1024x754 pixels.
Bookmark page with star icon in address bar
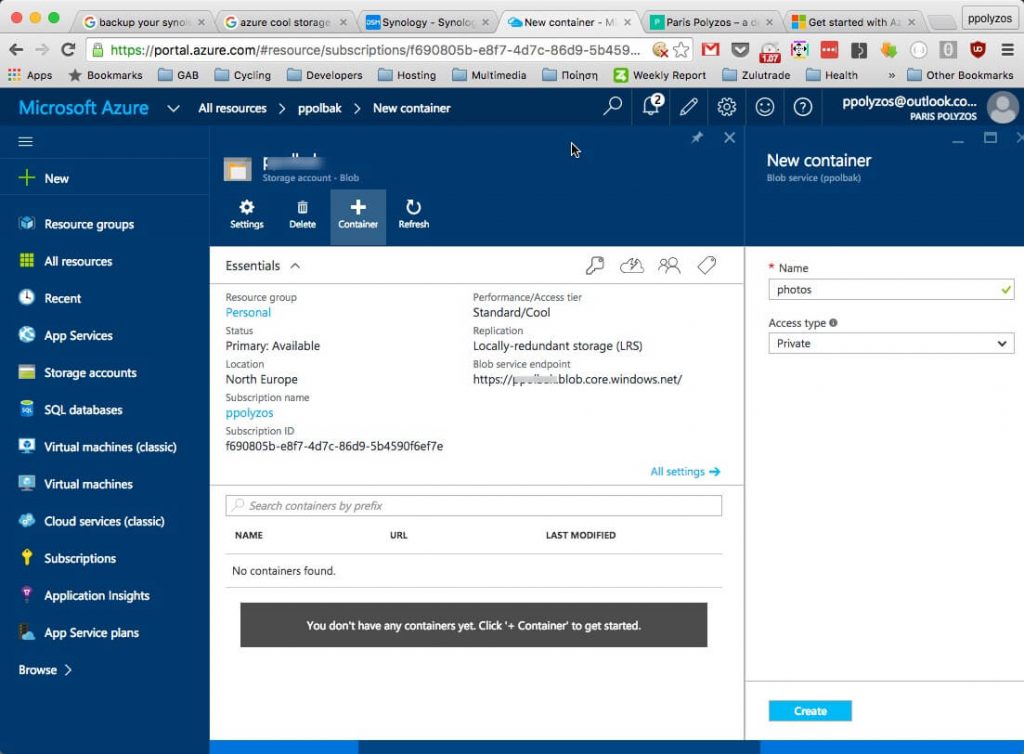[681, 50]
